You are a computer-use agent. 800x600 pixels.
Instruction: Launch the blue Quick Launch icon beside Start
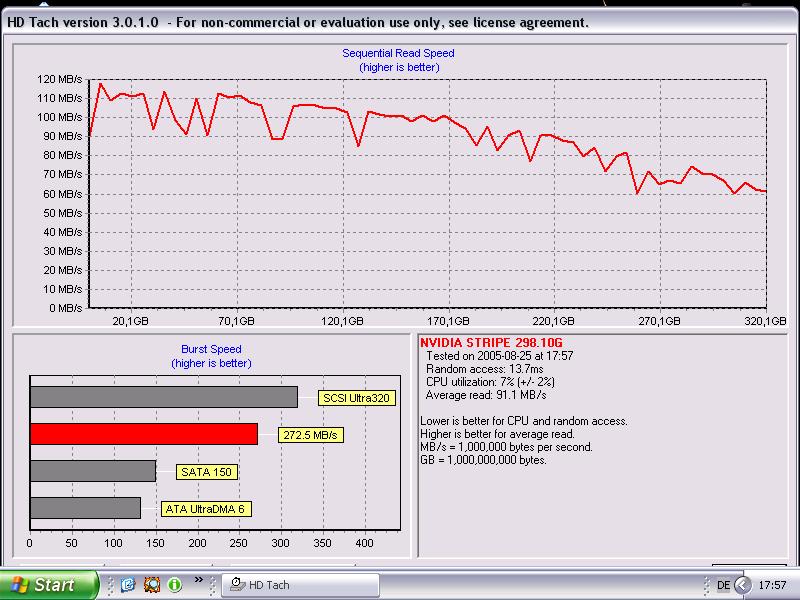point(128,585)
